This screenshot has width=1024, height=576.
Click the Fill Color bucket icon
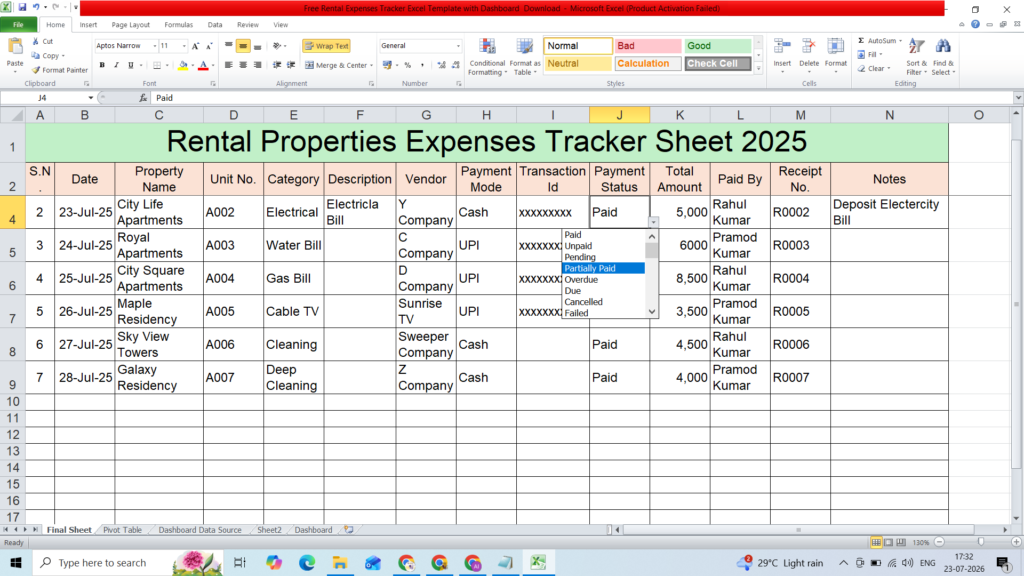(x=183, y=65)
